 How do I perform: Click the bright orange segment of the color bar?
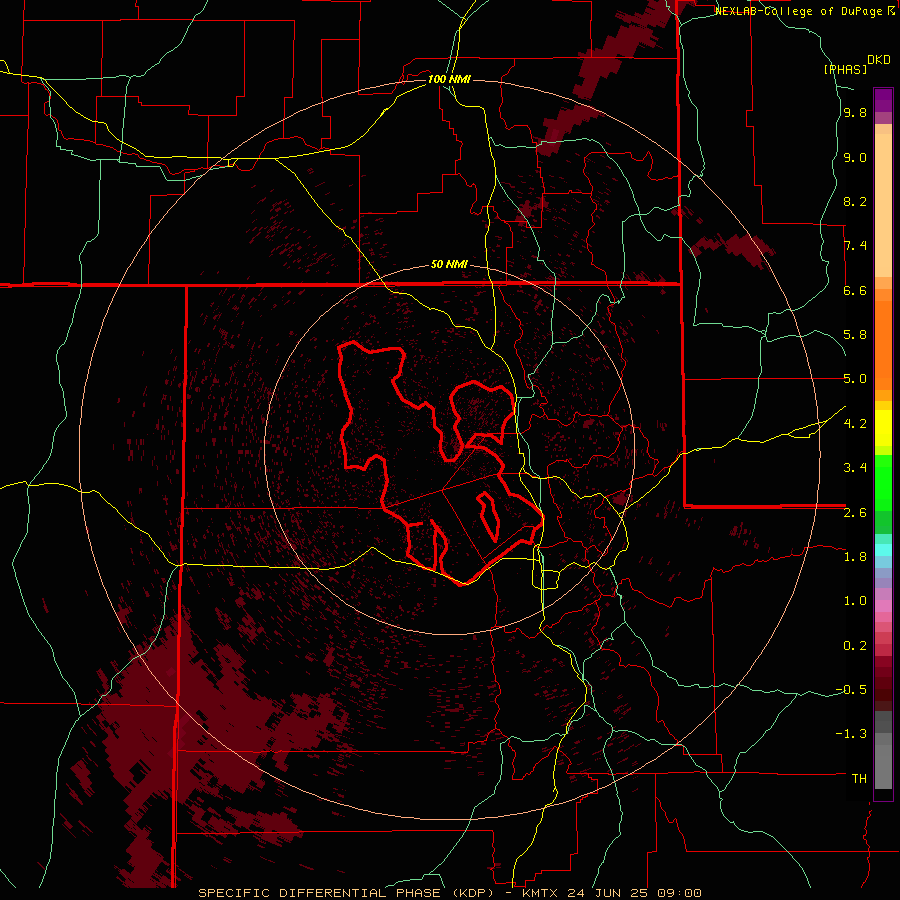pos(883,345)
